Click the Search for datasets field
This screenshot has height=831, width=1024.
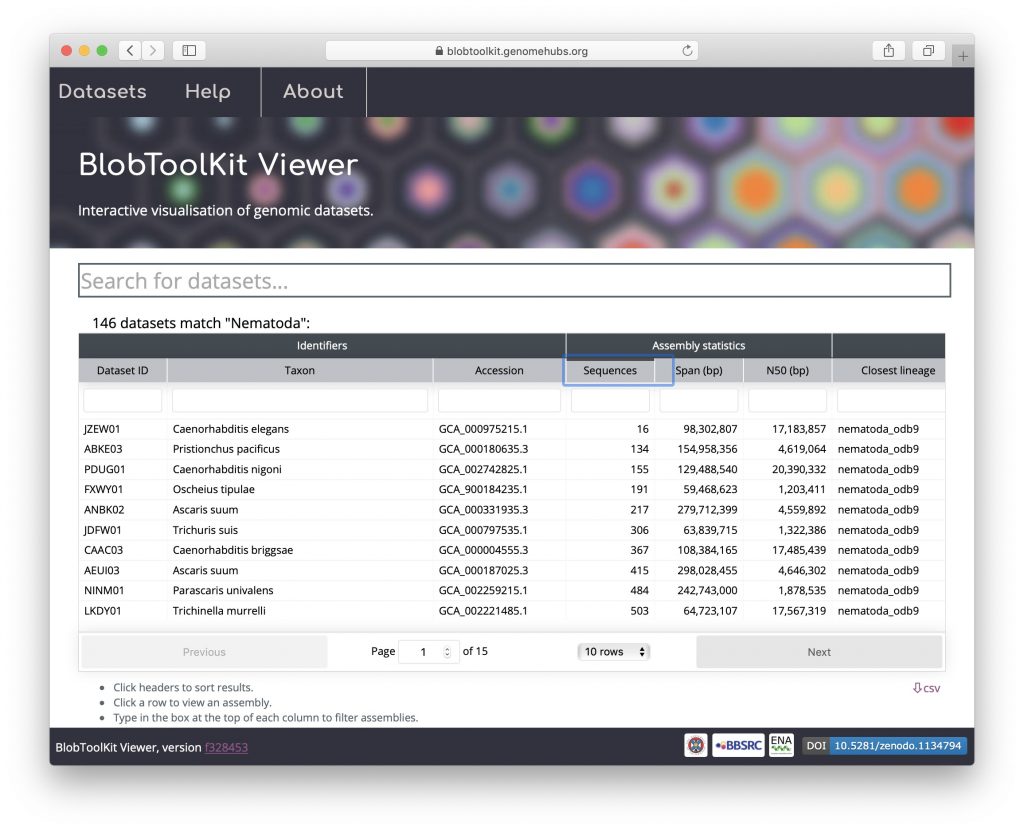(x=514, y=281)
